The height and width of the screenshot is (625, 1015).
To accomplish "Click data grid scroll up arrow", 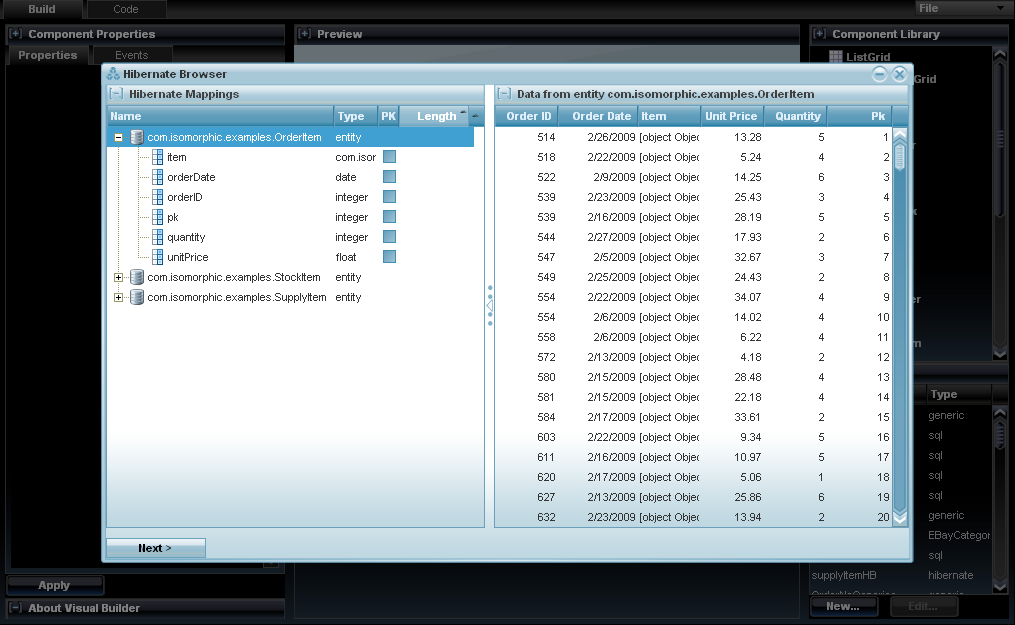I will pyautogui.click(x=900, y=135).
